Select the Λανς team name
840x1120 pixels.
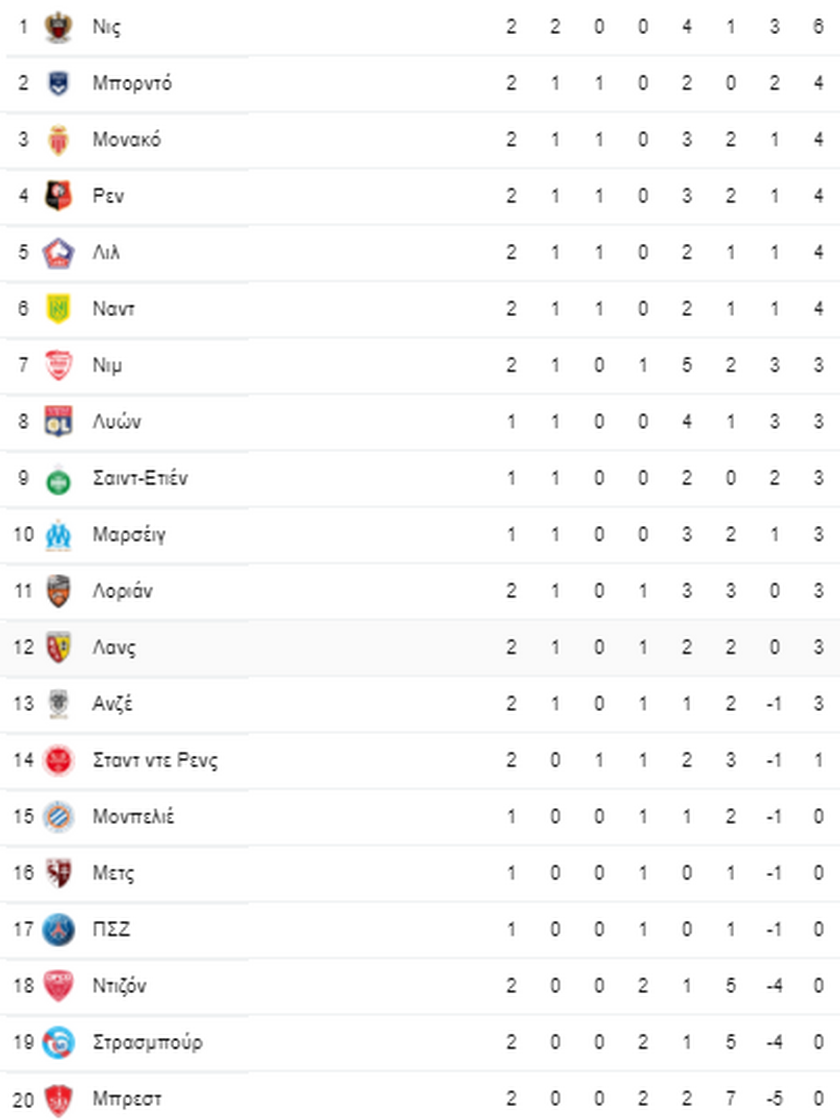pyautogui.click(x=114, y=648)
